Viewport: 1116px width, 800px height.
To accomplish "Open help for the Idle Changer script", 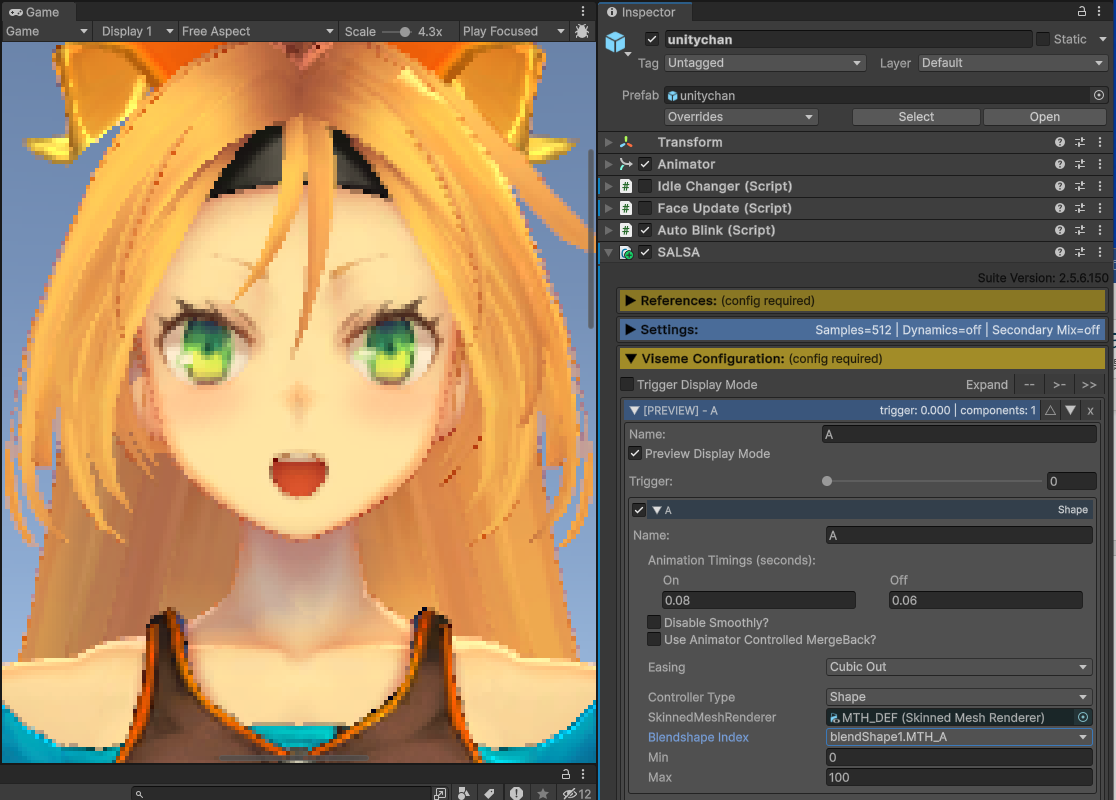I will [x=1060, y=186].
